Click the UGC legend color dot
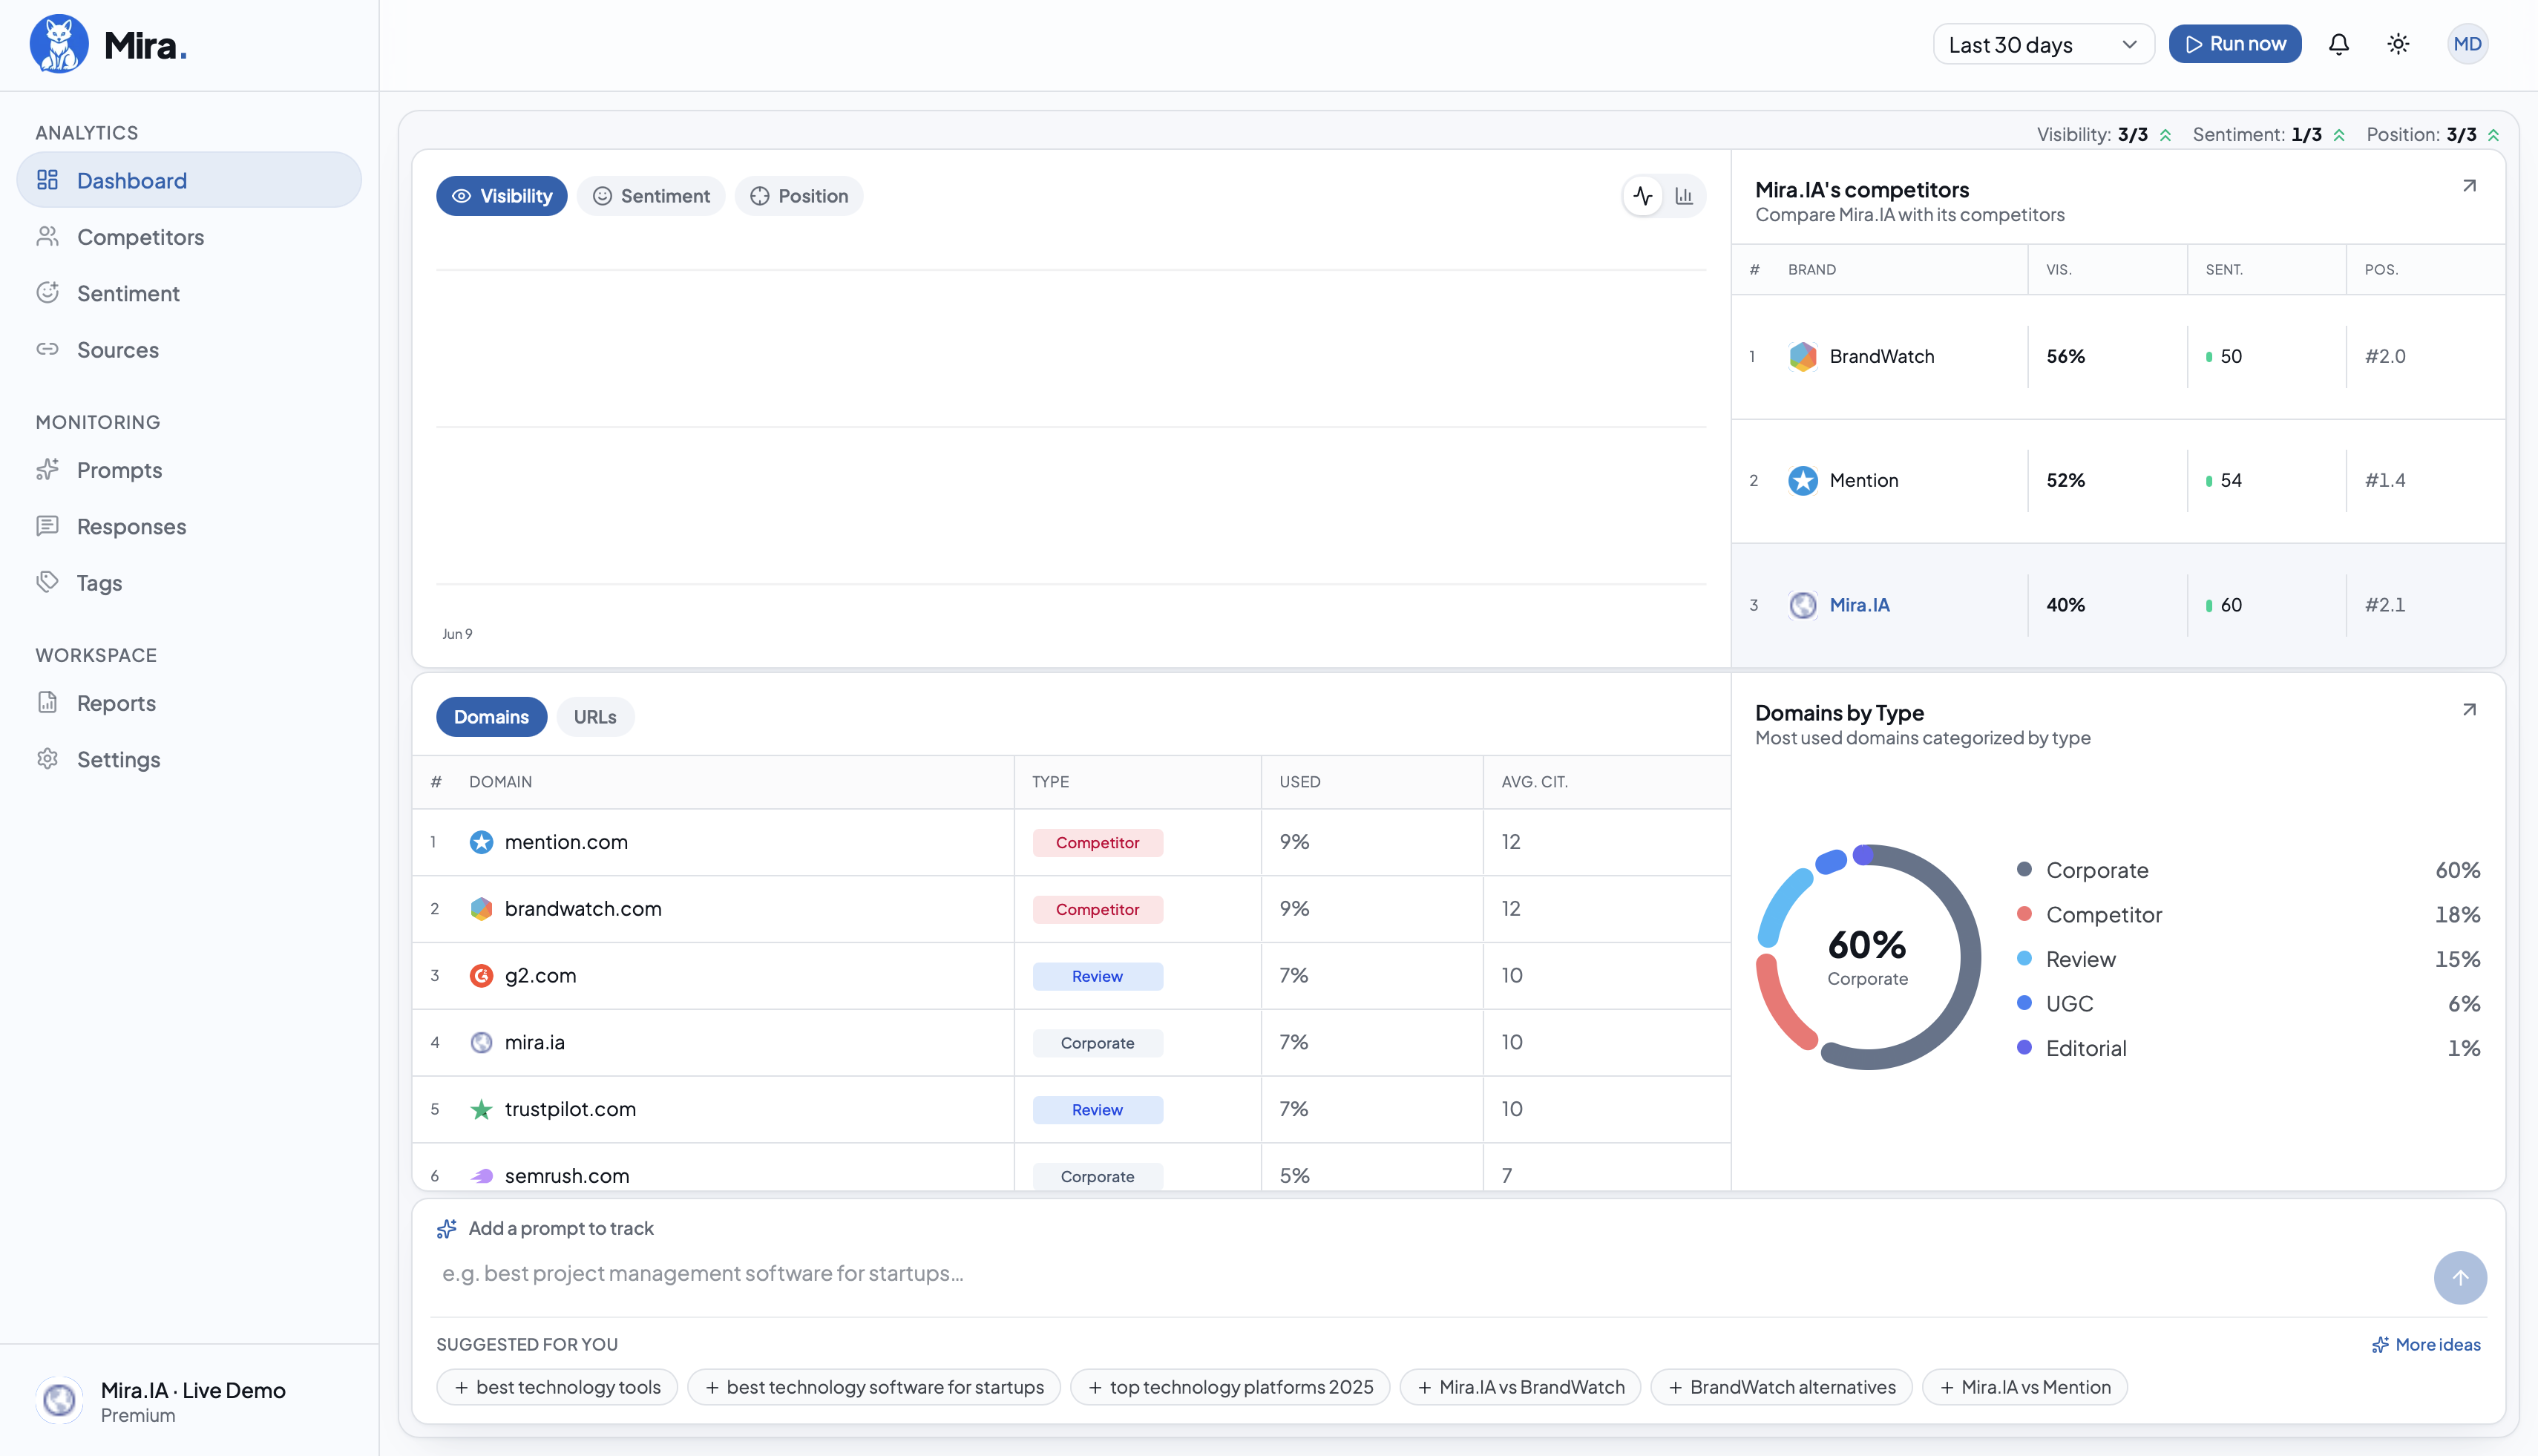This screenshot has width=2538, height=1456. 2024,1003
